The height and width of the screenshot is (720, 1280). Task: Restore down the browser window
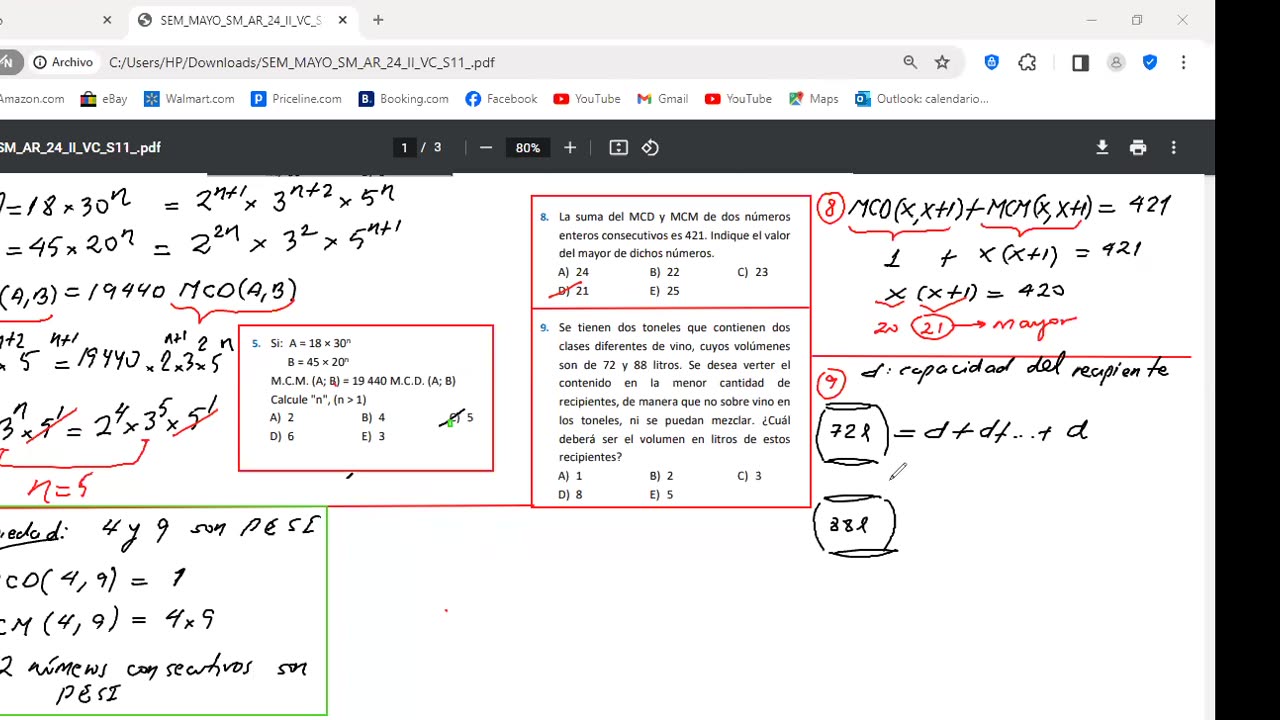click(x=1137, y=20)
